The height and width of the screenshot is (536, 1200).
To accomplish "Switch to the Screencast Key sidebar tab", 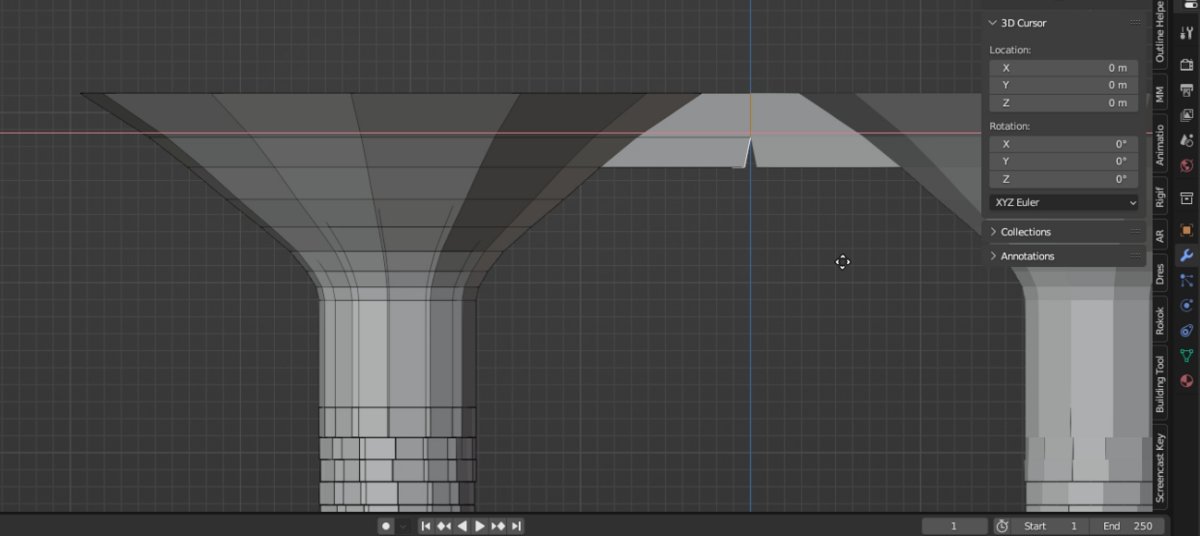I will click(x=1160, y=468).
